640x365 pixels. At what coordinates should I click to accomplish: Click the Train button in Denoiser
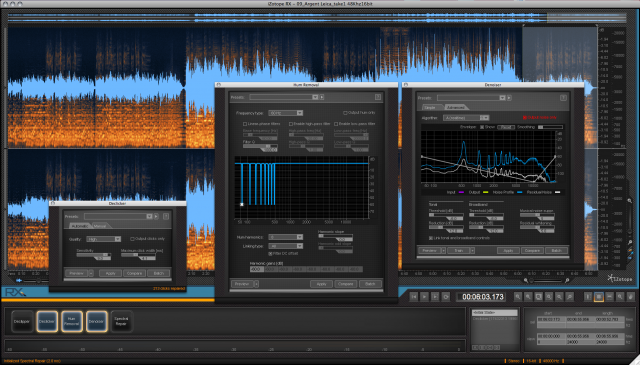point(458,250)
